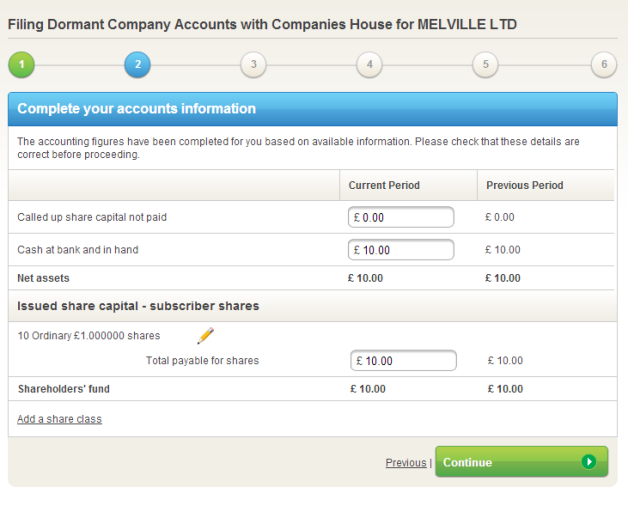The image size is (628, 524).
Task: Click the Current Period column header
Action: pyautogui.click(x=384, y=186)
